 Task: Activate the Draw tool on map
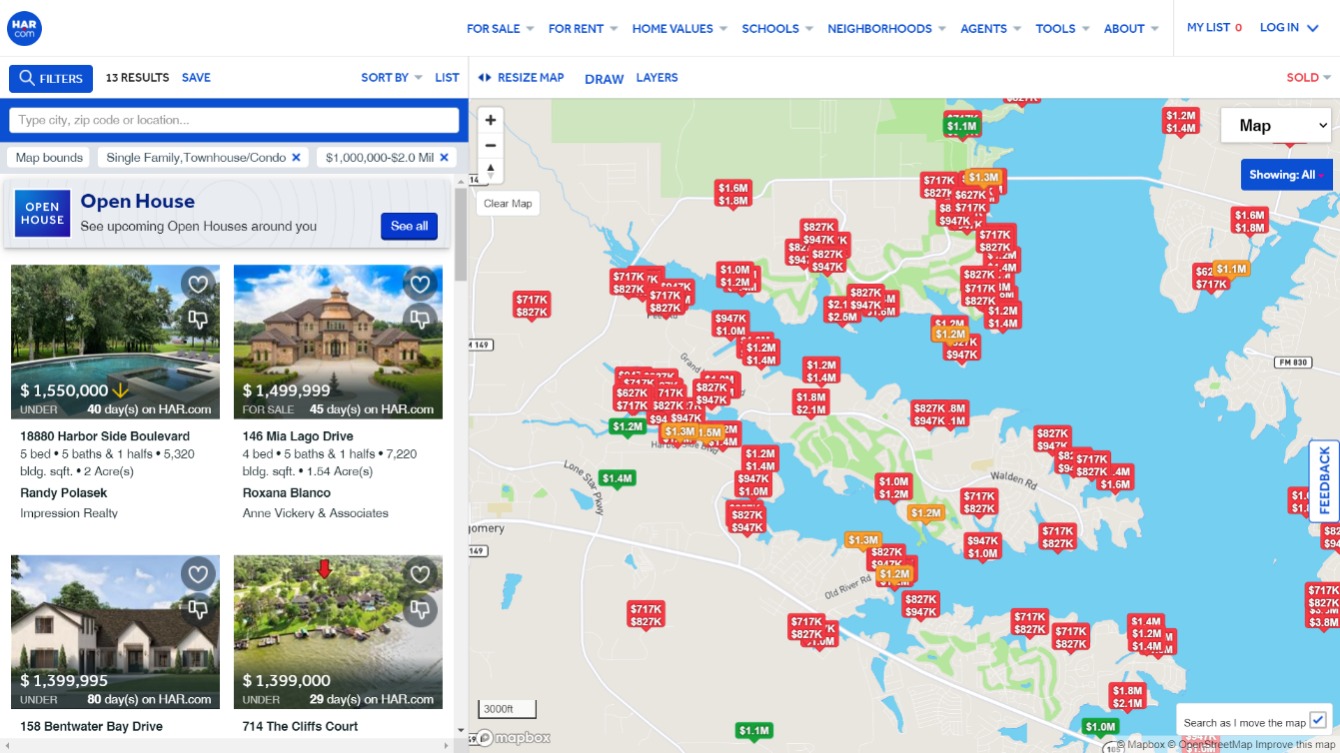604,79
